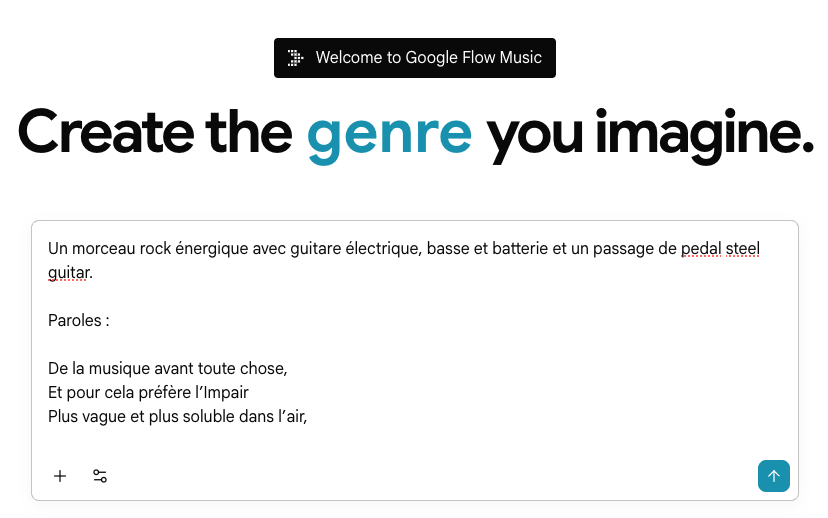This screenshot has height=518, width=828.
Task: Open the prompt settings sliders icon
Action: [x=100, y=476]
